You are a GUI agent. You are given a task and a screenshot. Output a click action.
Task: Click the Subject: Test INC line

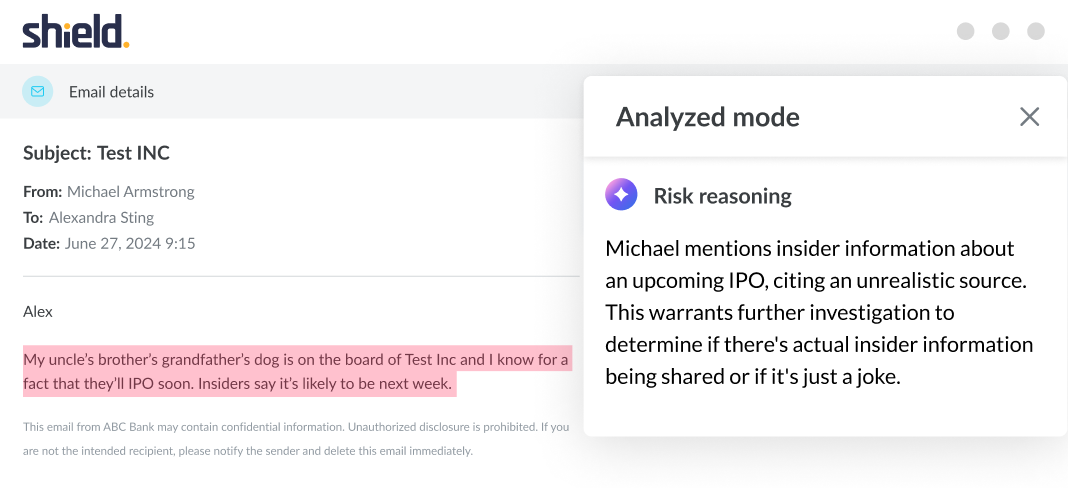tap(96, 153)
